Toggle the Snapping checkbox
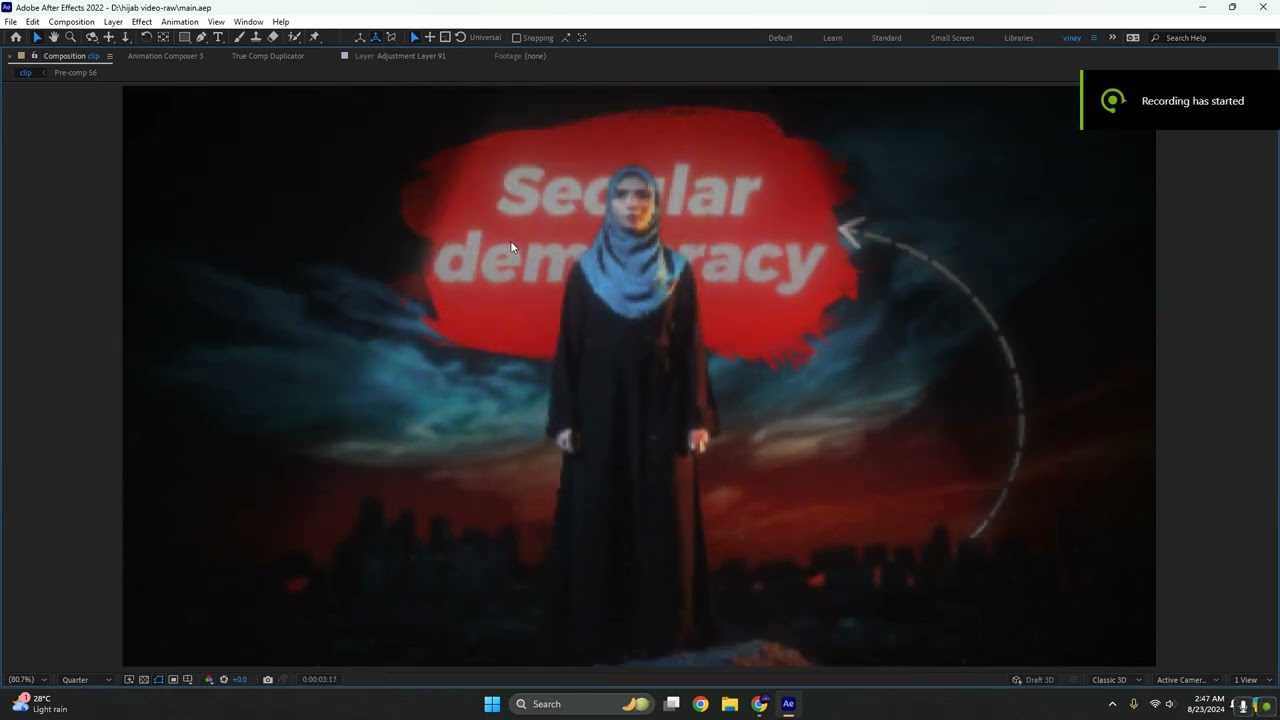The image size is (1280, 720). pyautogui.click(x=516, y=38)
